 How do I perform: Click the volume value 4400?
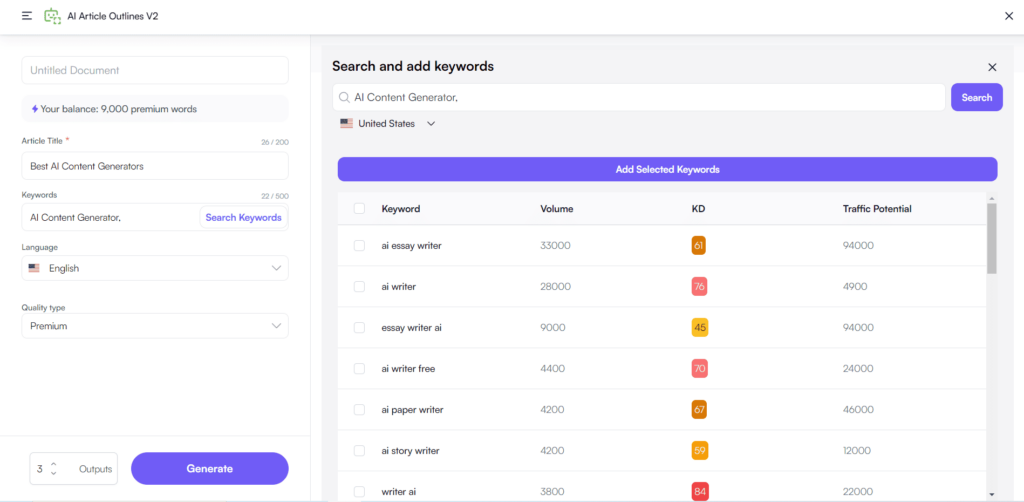[553, 369]
